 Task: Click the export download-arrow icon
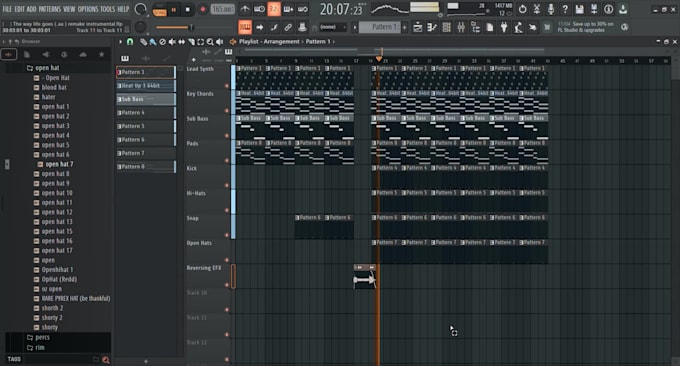pos(623,9)
